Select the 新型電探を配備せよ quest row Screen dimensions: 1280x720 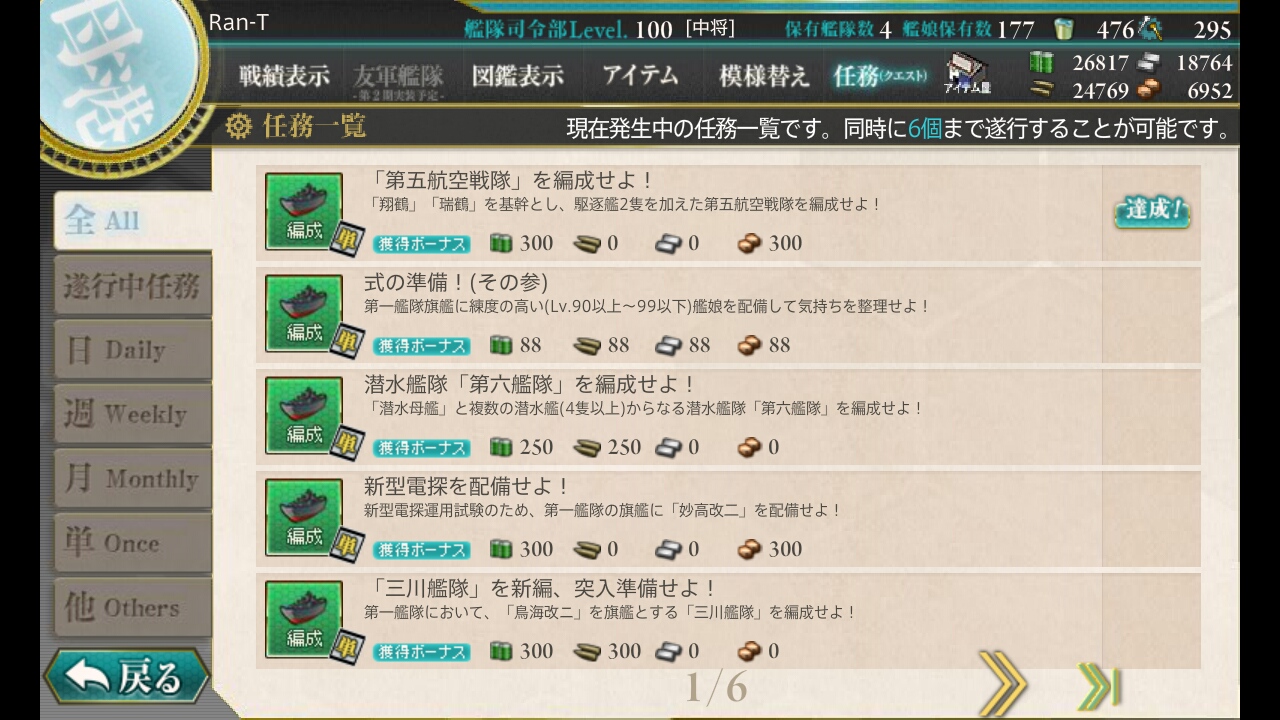point(728,517)
